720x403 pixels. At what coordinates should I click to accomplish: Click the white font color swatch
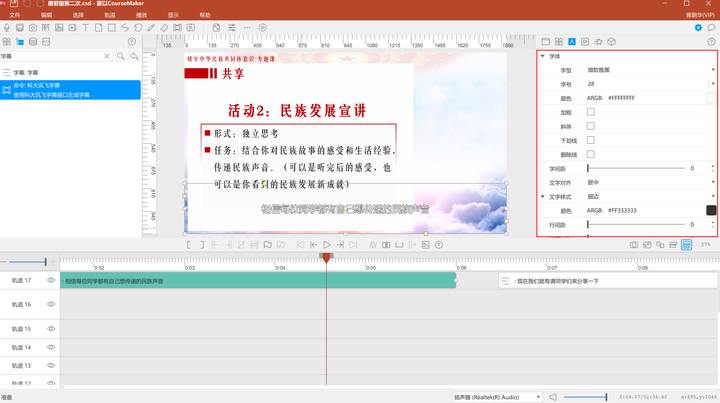click(x=711, y=98)
